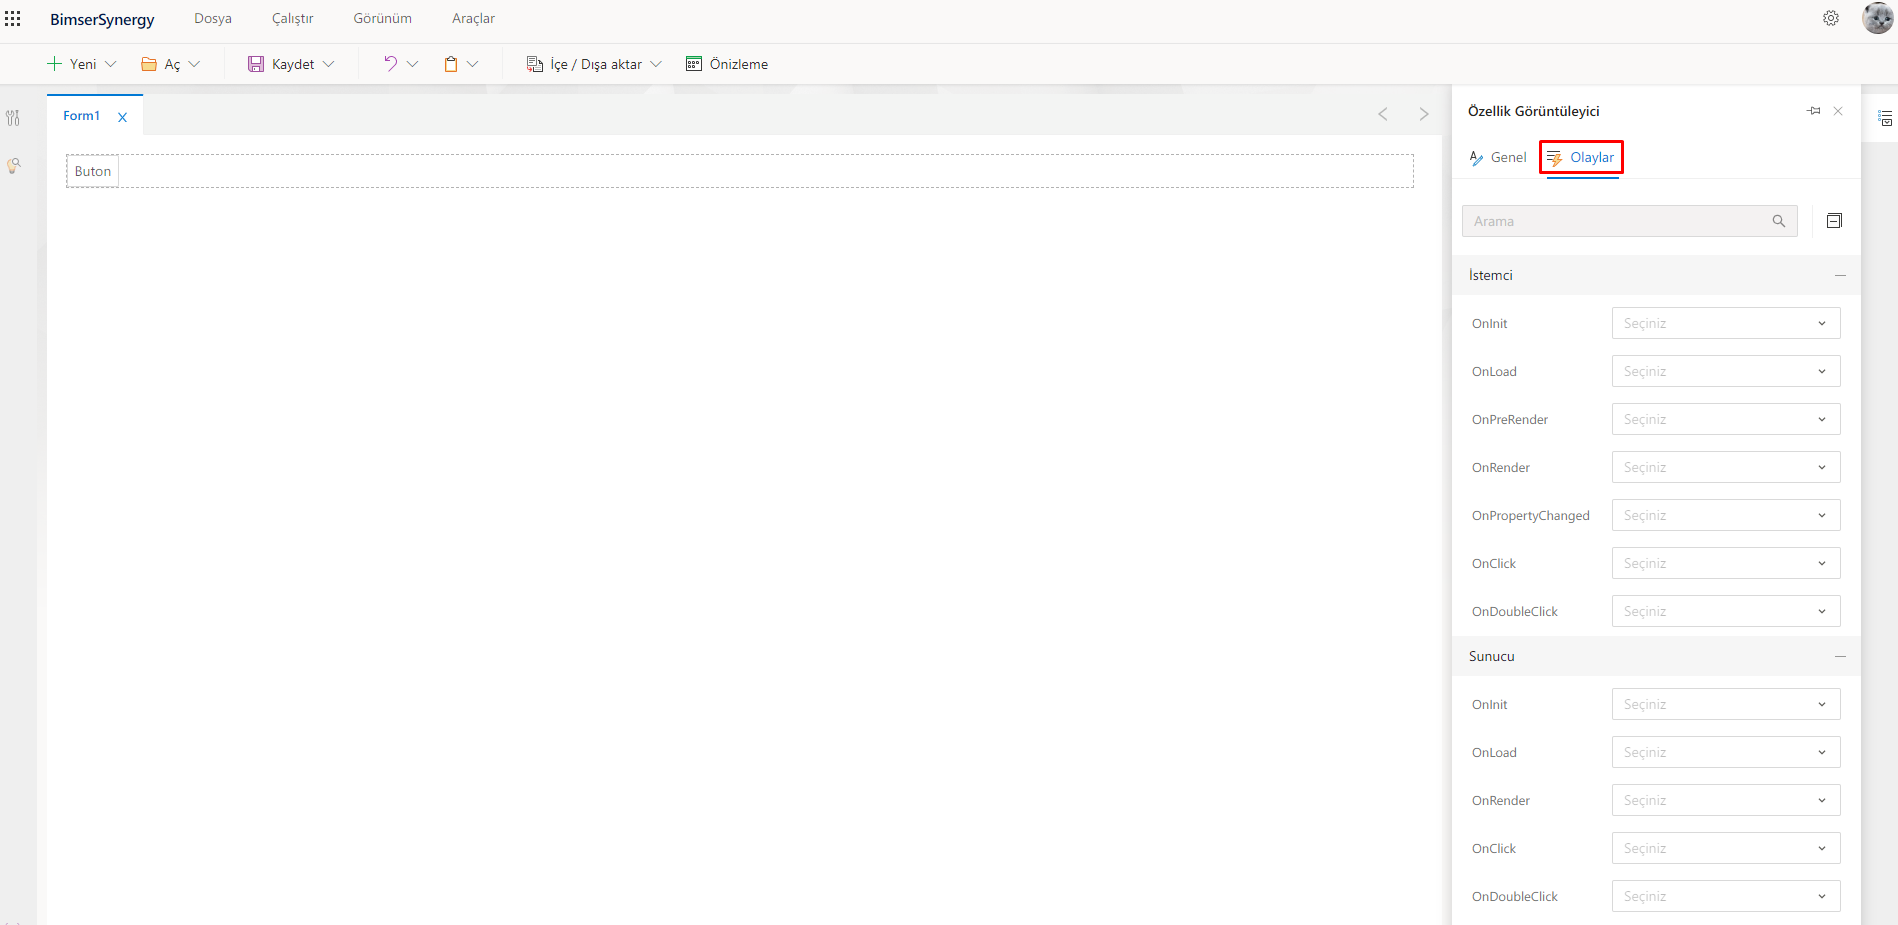Open the OnPropertyChanged dropdown
1898x925 pixels.
coord(1726,515)
